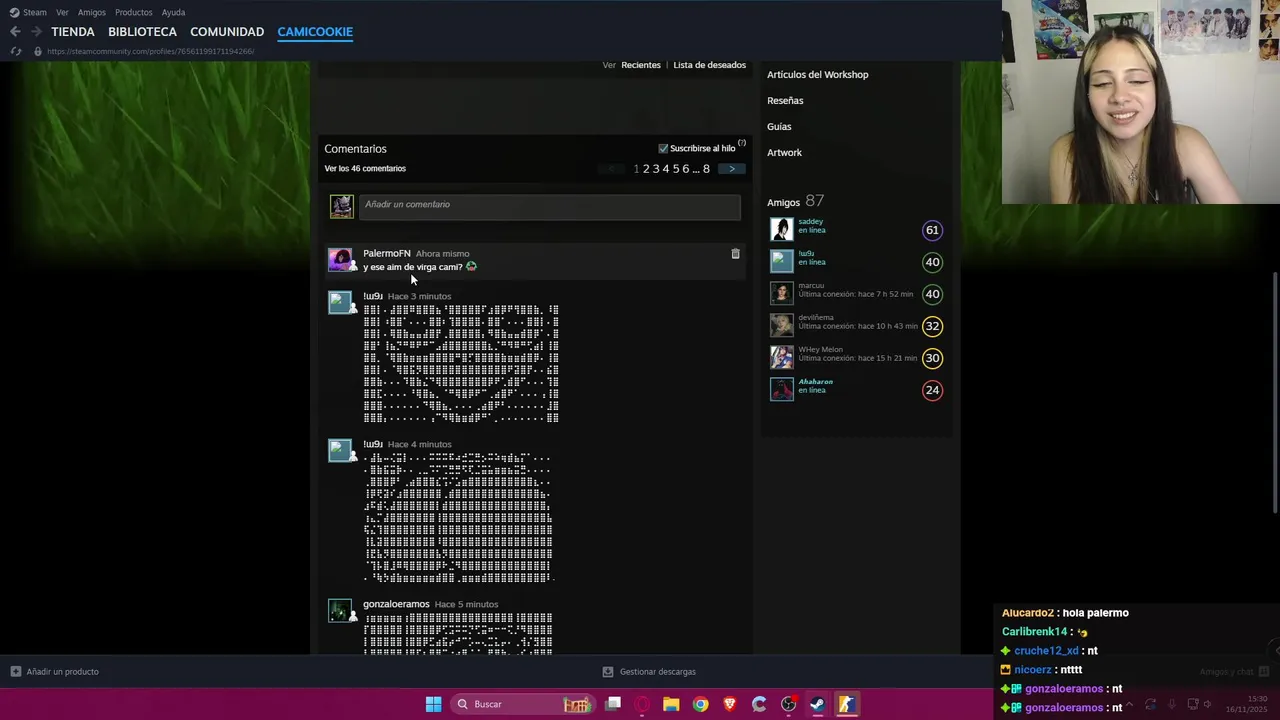Go back with the Steam back arrow
This screenshot has height=720, width=1280.
click(x=15, y=32)
